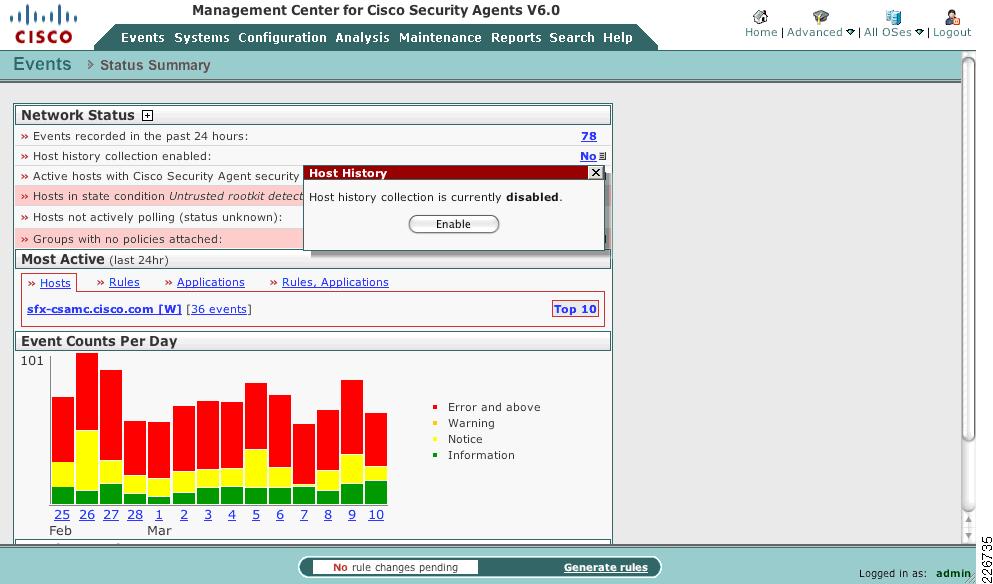This screenshot has height=584, width=993.
Task: Select the Rules, Applications tab
Action: [x=335, y=282]
